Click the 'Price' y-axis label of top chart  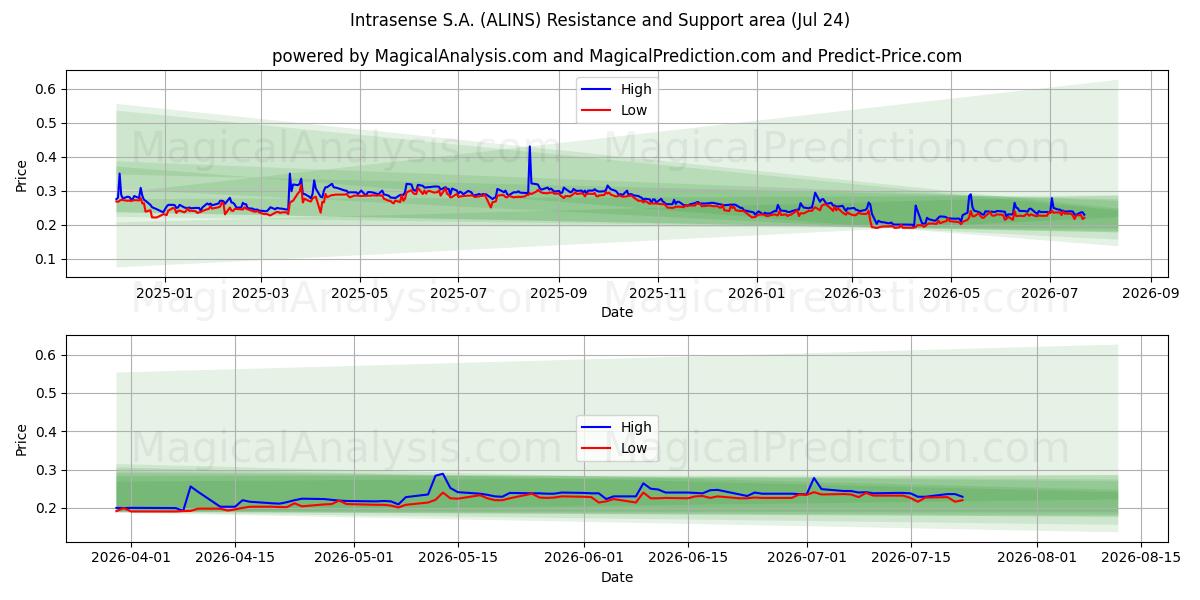[x=22, y=174]
